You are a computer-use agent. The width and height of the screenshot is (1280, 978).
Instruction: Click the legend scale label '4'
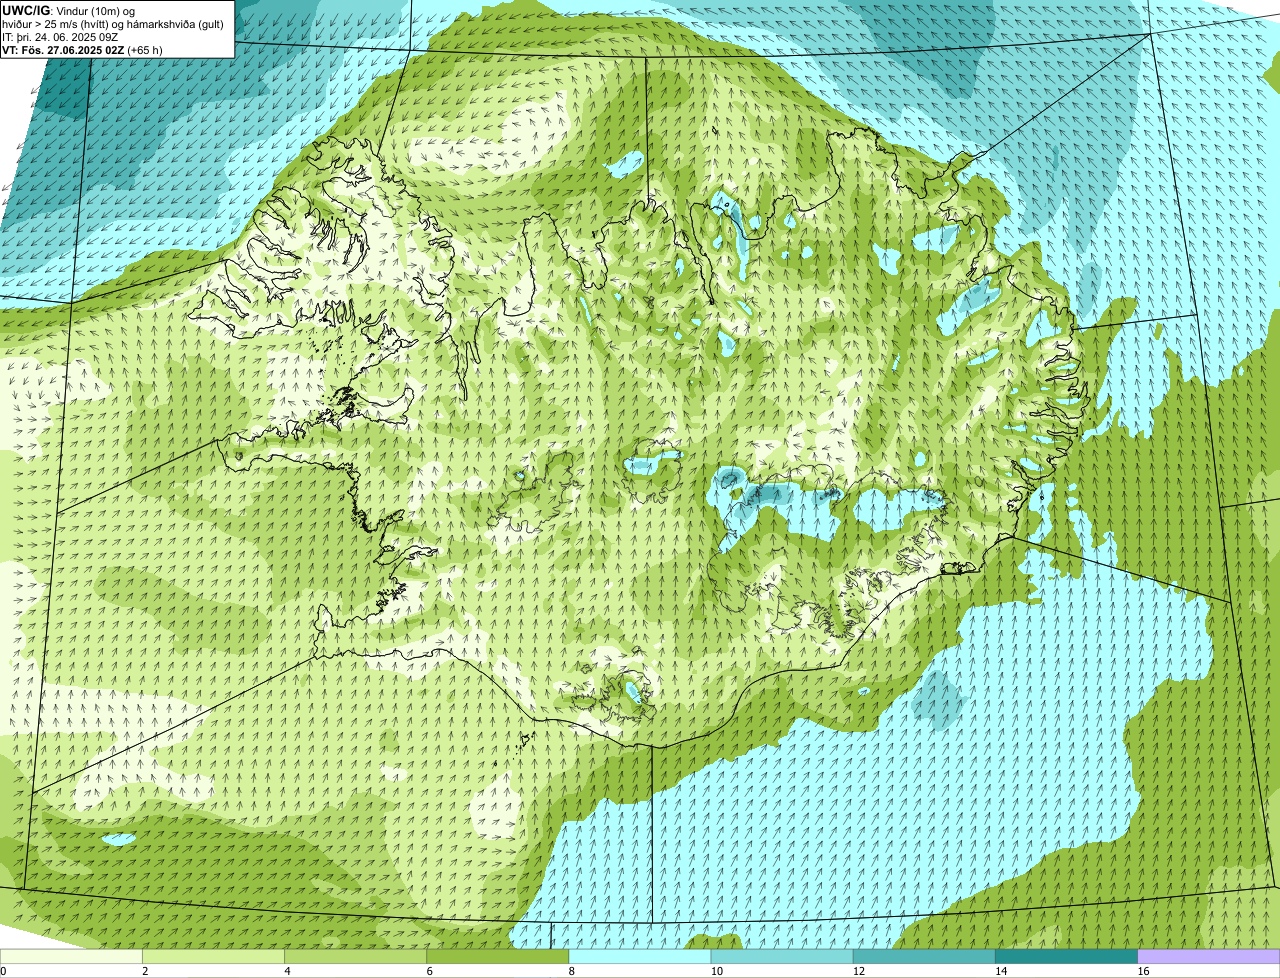click(287, 971)
